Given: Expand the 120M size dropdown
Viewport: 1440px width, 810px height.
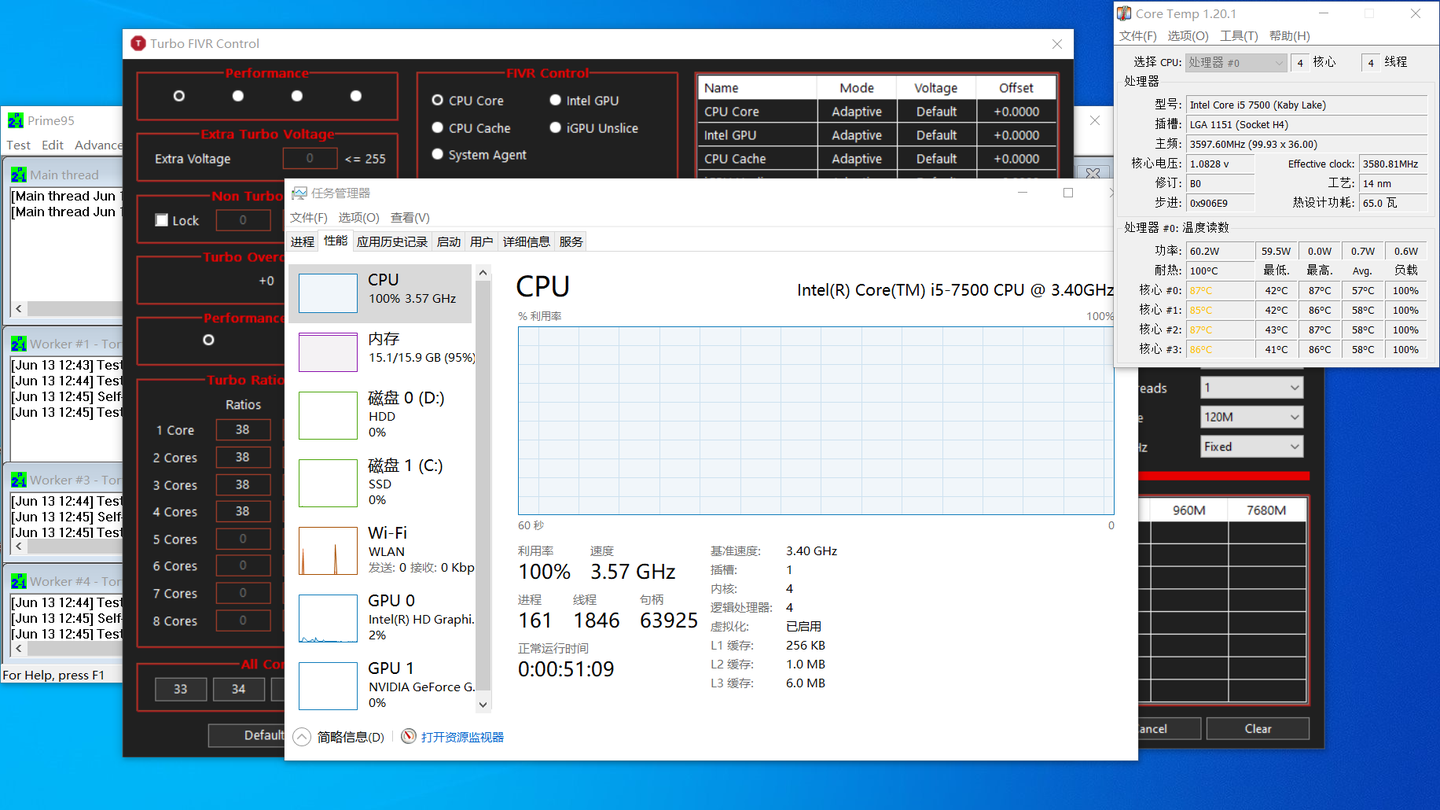Looking at the screenshot, I should coord(1252,417).
